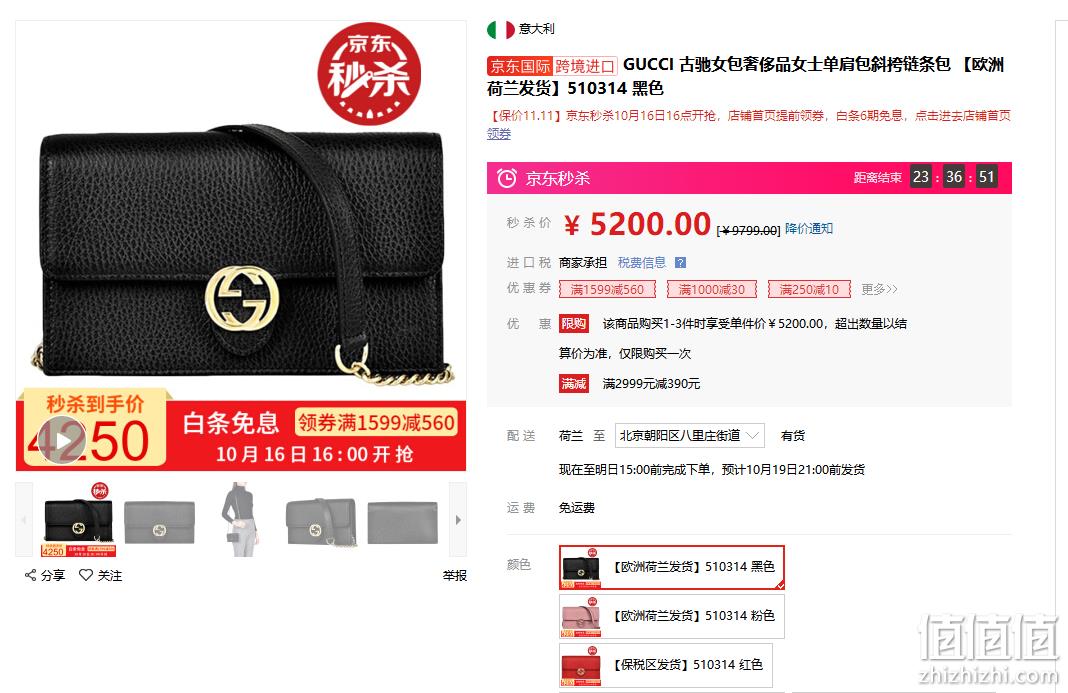The image size is (1068, 693).
Task: Click the tax info question mark icon
Action: [680, 262]
